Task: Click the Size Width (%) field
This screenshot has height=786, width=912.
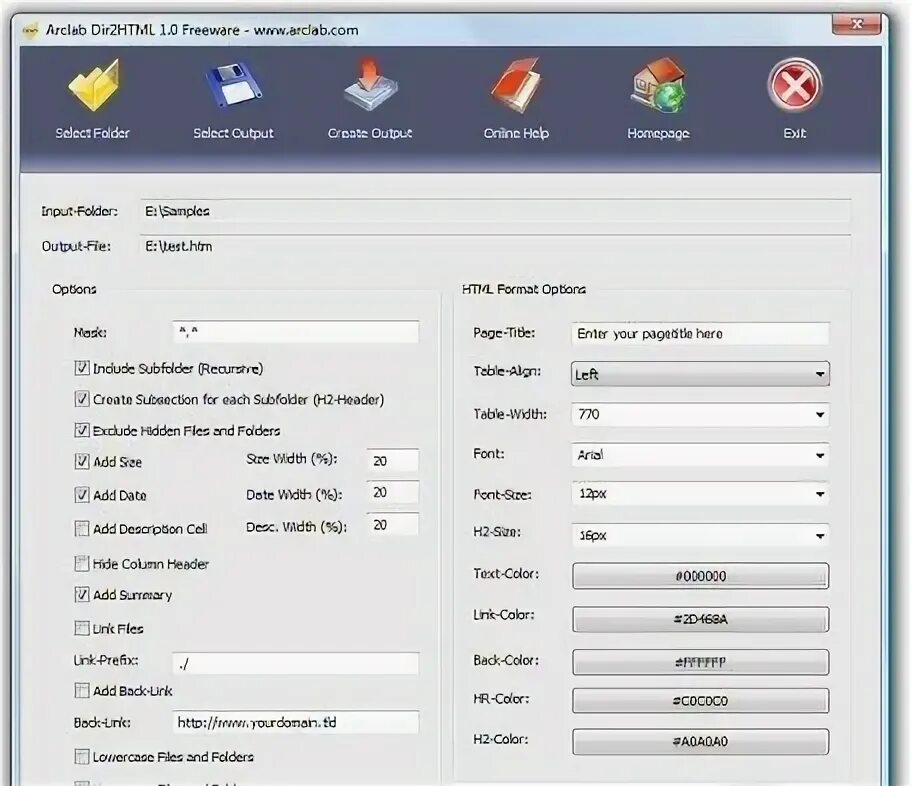Action: (x=393, y=460)
